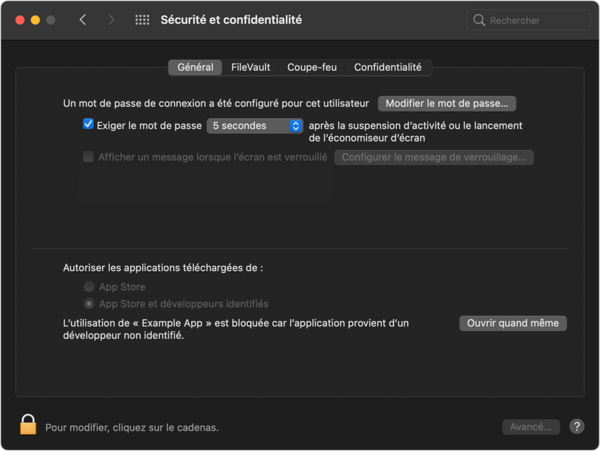
Task: Open the Coupe-feu tab
Action: 312,67
